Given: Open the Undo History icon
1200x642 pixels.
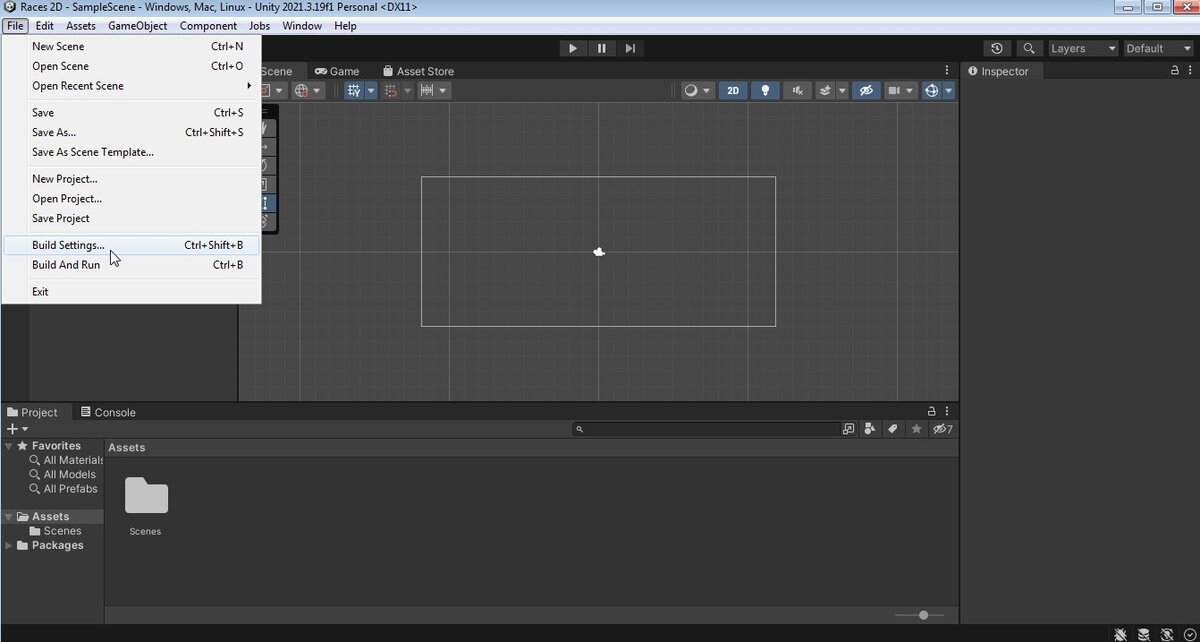Looking at the screenshot, I should click(997, 48).
